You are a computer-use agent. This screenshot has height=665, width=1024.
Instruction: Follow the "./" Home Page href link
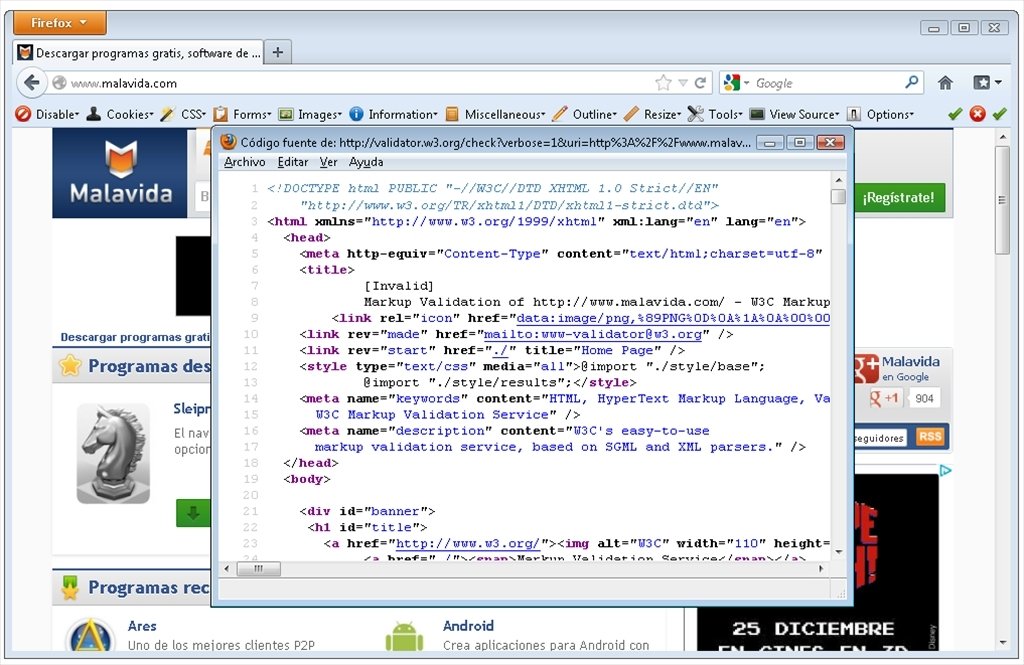click(x=500, y=351)
